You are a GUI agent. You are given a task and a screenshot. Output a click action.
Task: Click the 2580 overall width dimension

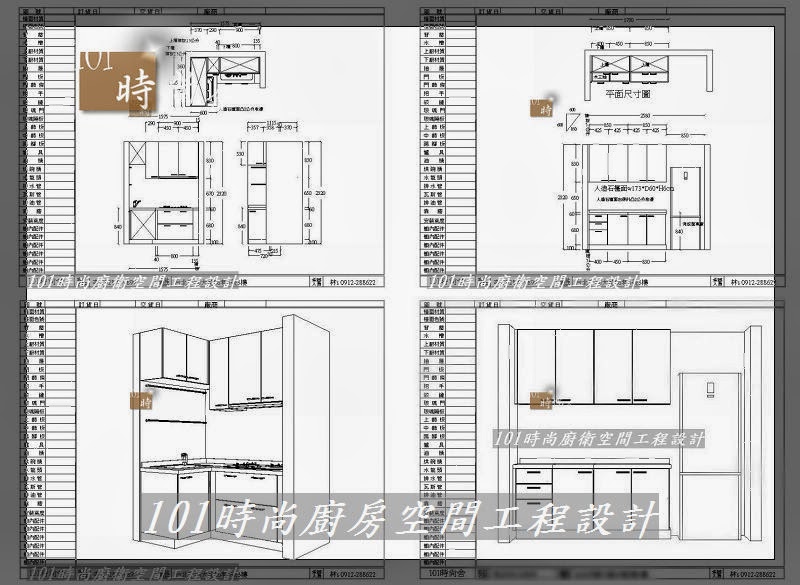(645, 116)
